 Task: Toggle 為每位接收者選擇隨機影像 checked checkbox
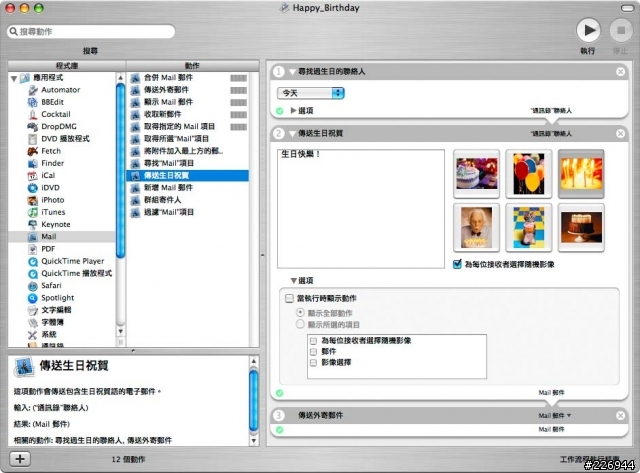(457, 264)
